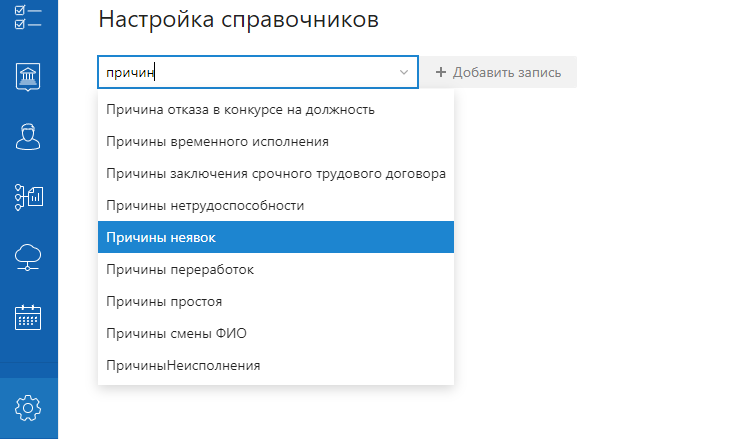Open the cloud network icon section
The height and width of the screenshot is (439, 738).
coord(28,257)
